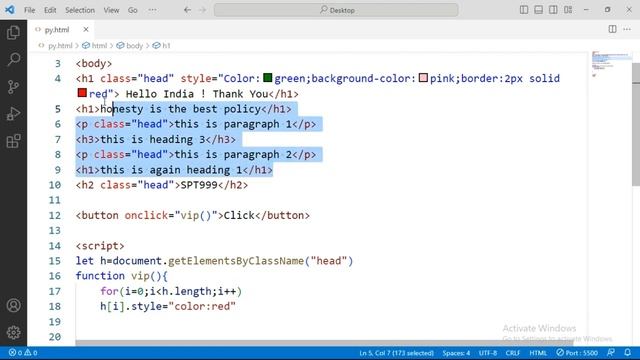Click the "onclick" attribute on line 12
Image resolution: width=640 pixels, height=360 pixels.
146,216
